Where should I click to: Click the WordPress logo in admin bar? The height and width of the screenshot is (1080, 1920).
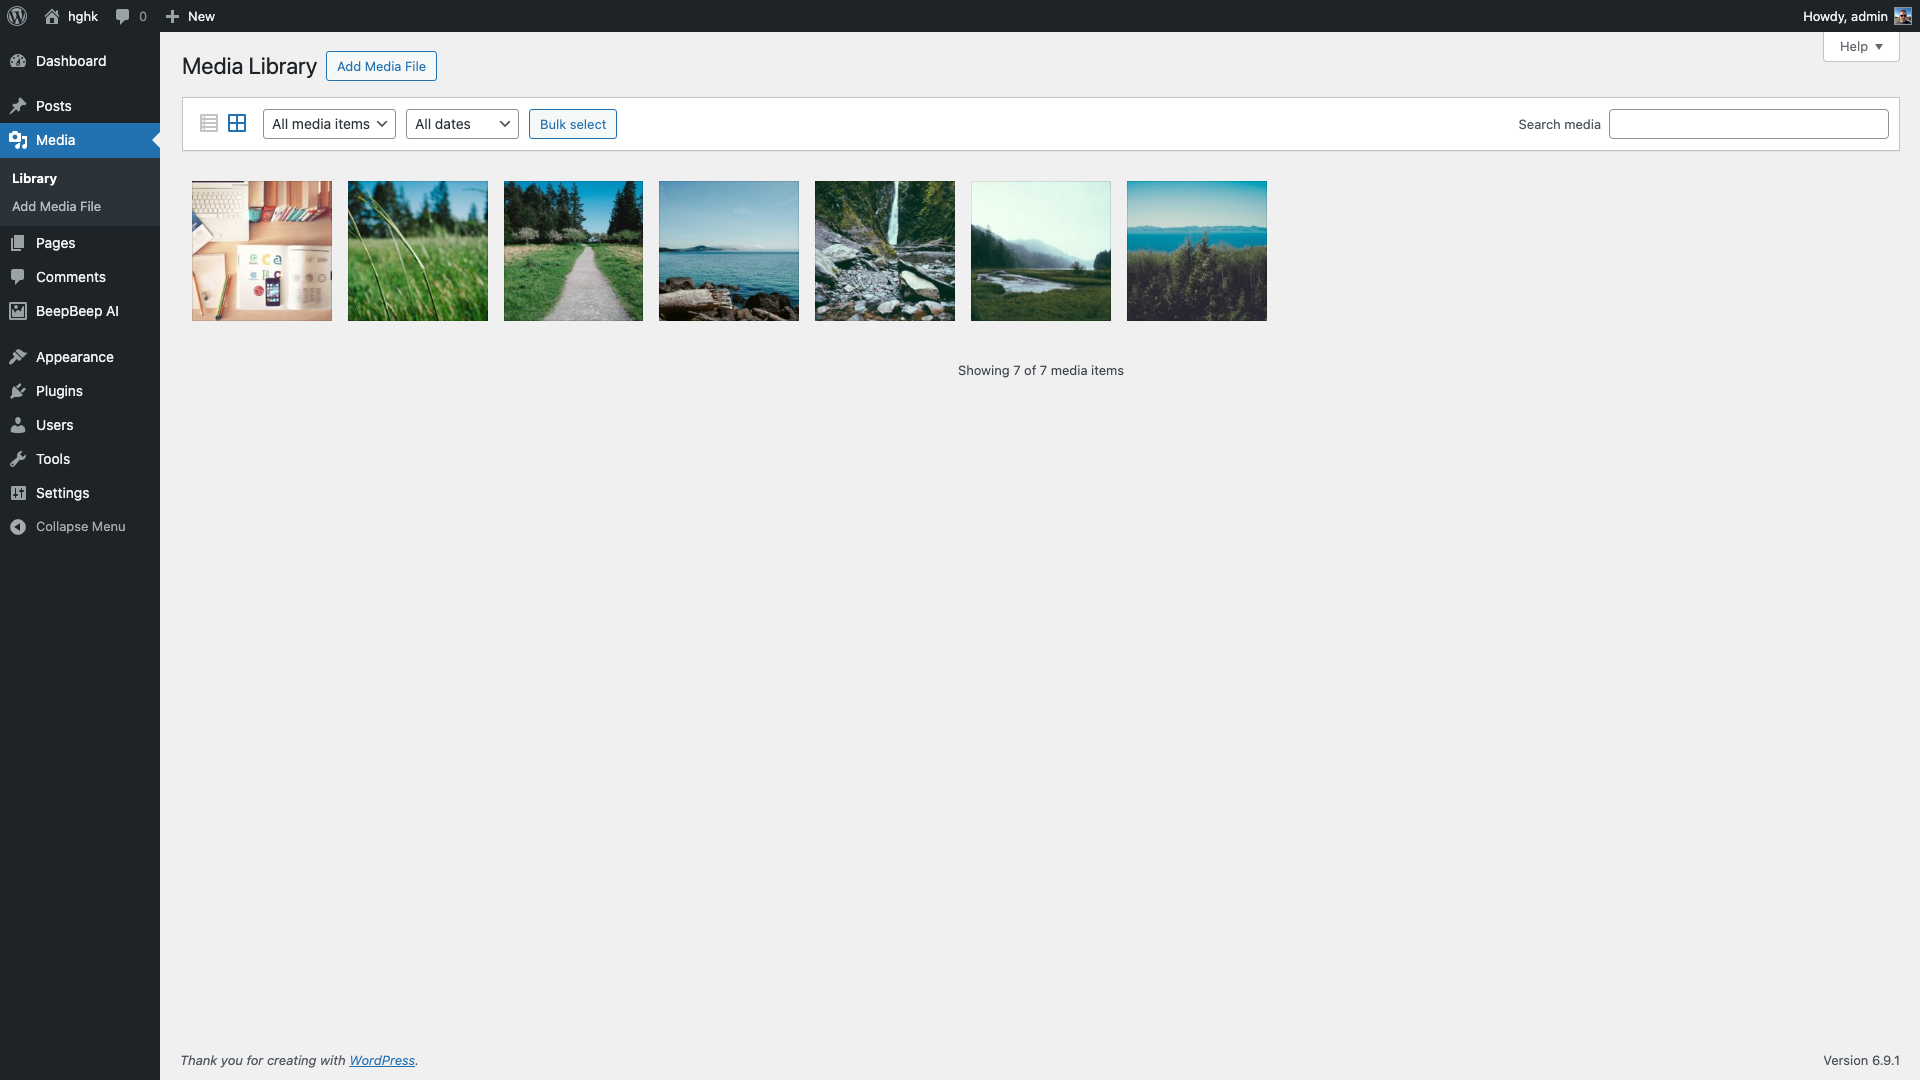[16, 16]
